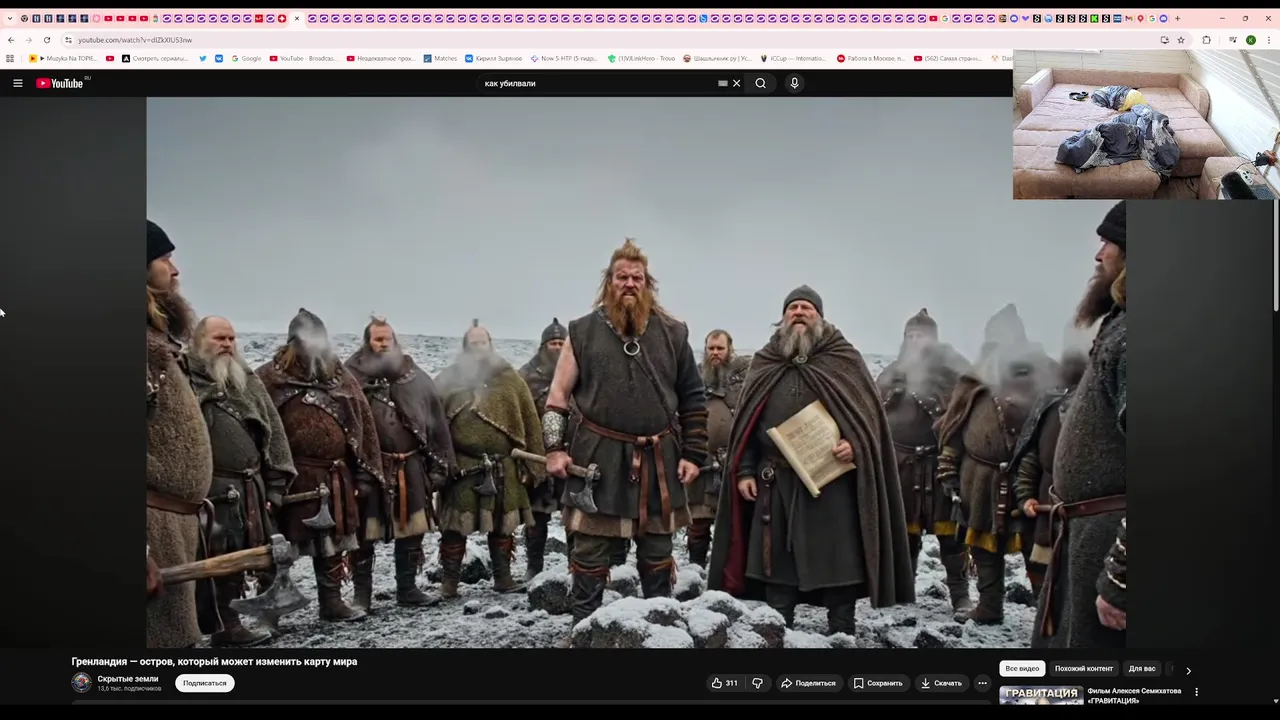This screenshot has height=720, width=1280.
Task: Open the Chrome extensions puzzle icon
Action: point(1206,40)
